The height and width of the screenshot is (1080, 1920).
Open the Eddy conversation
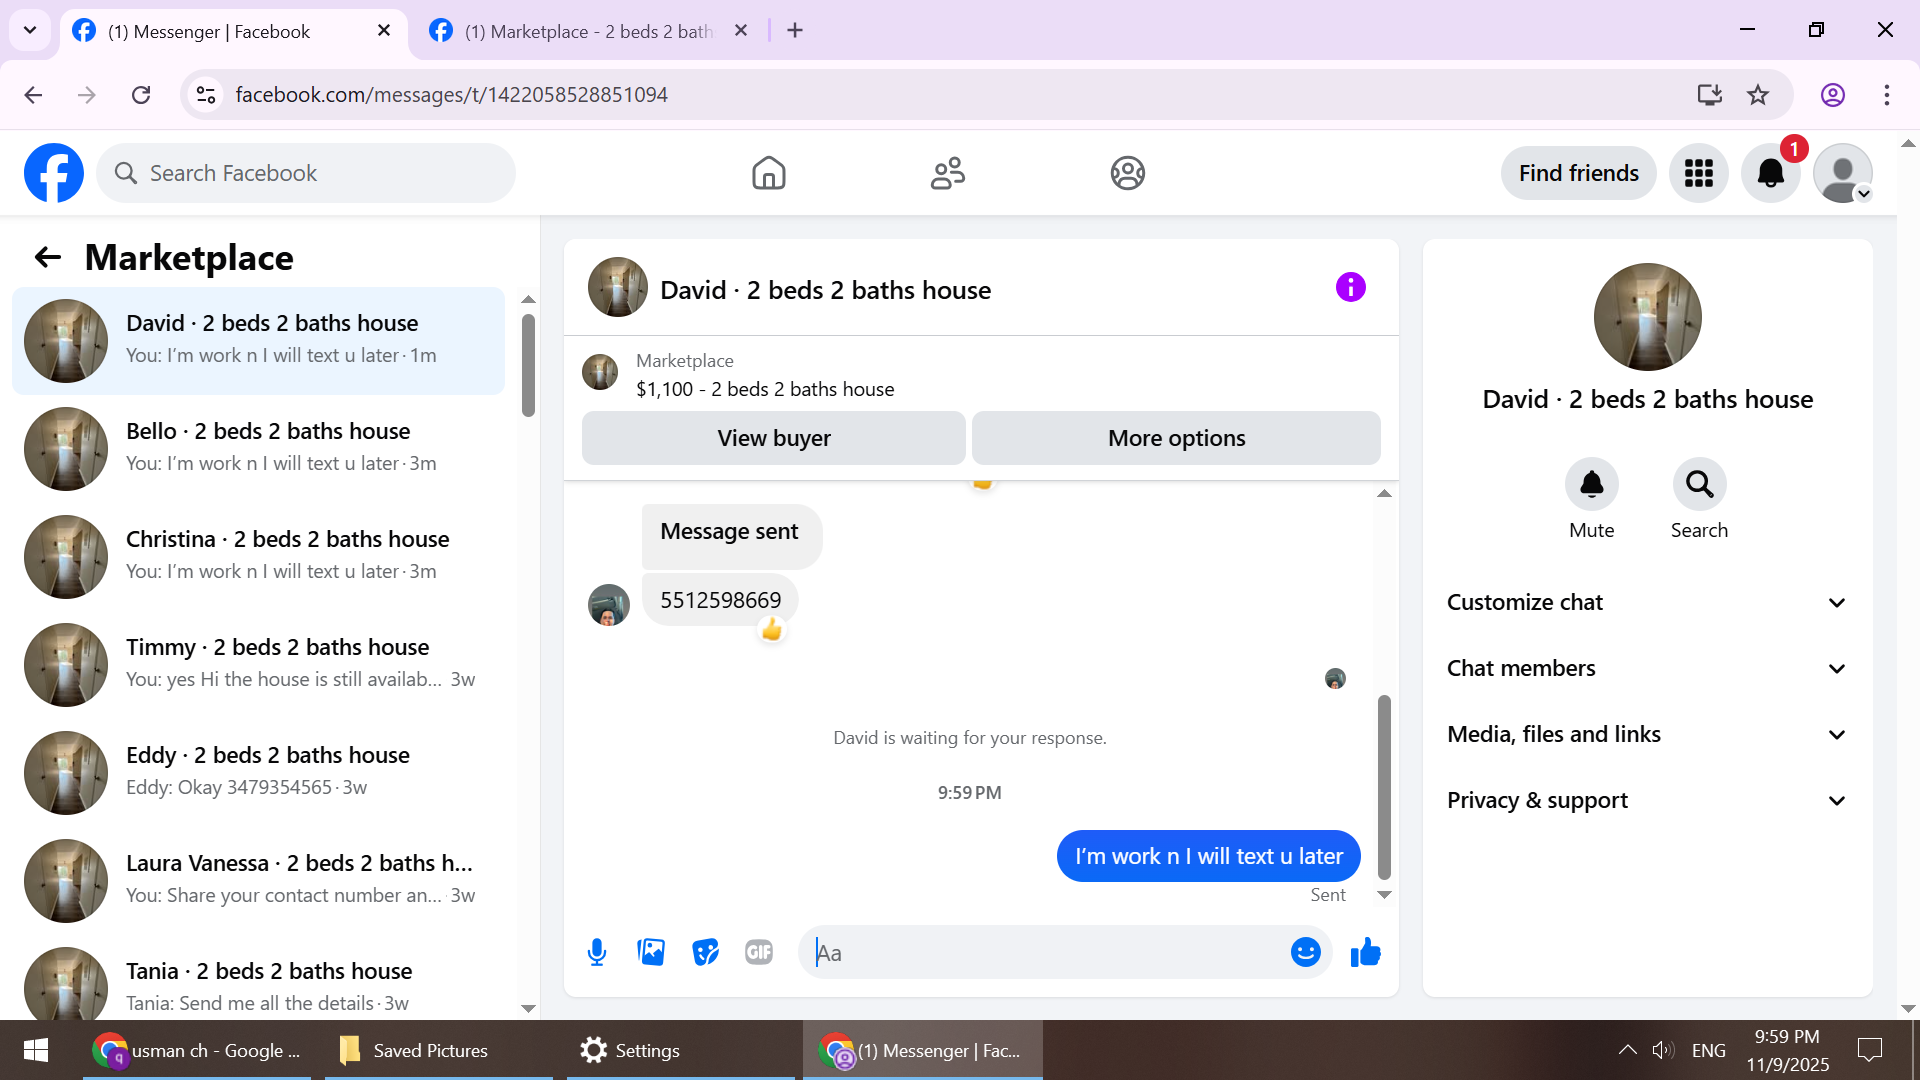point(258,773)
